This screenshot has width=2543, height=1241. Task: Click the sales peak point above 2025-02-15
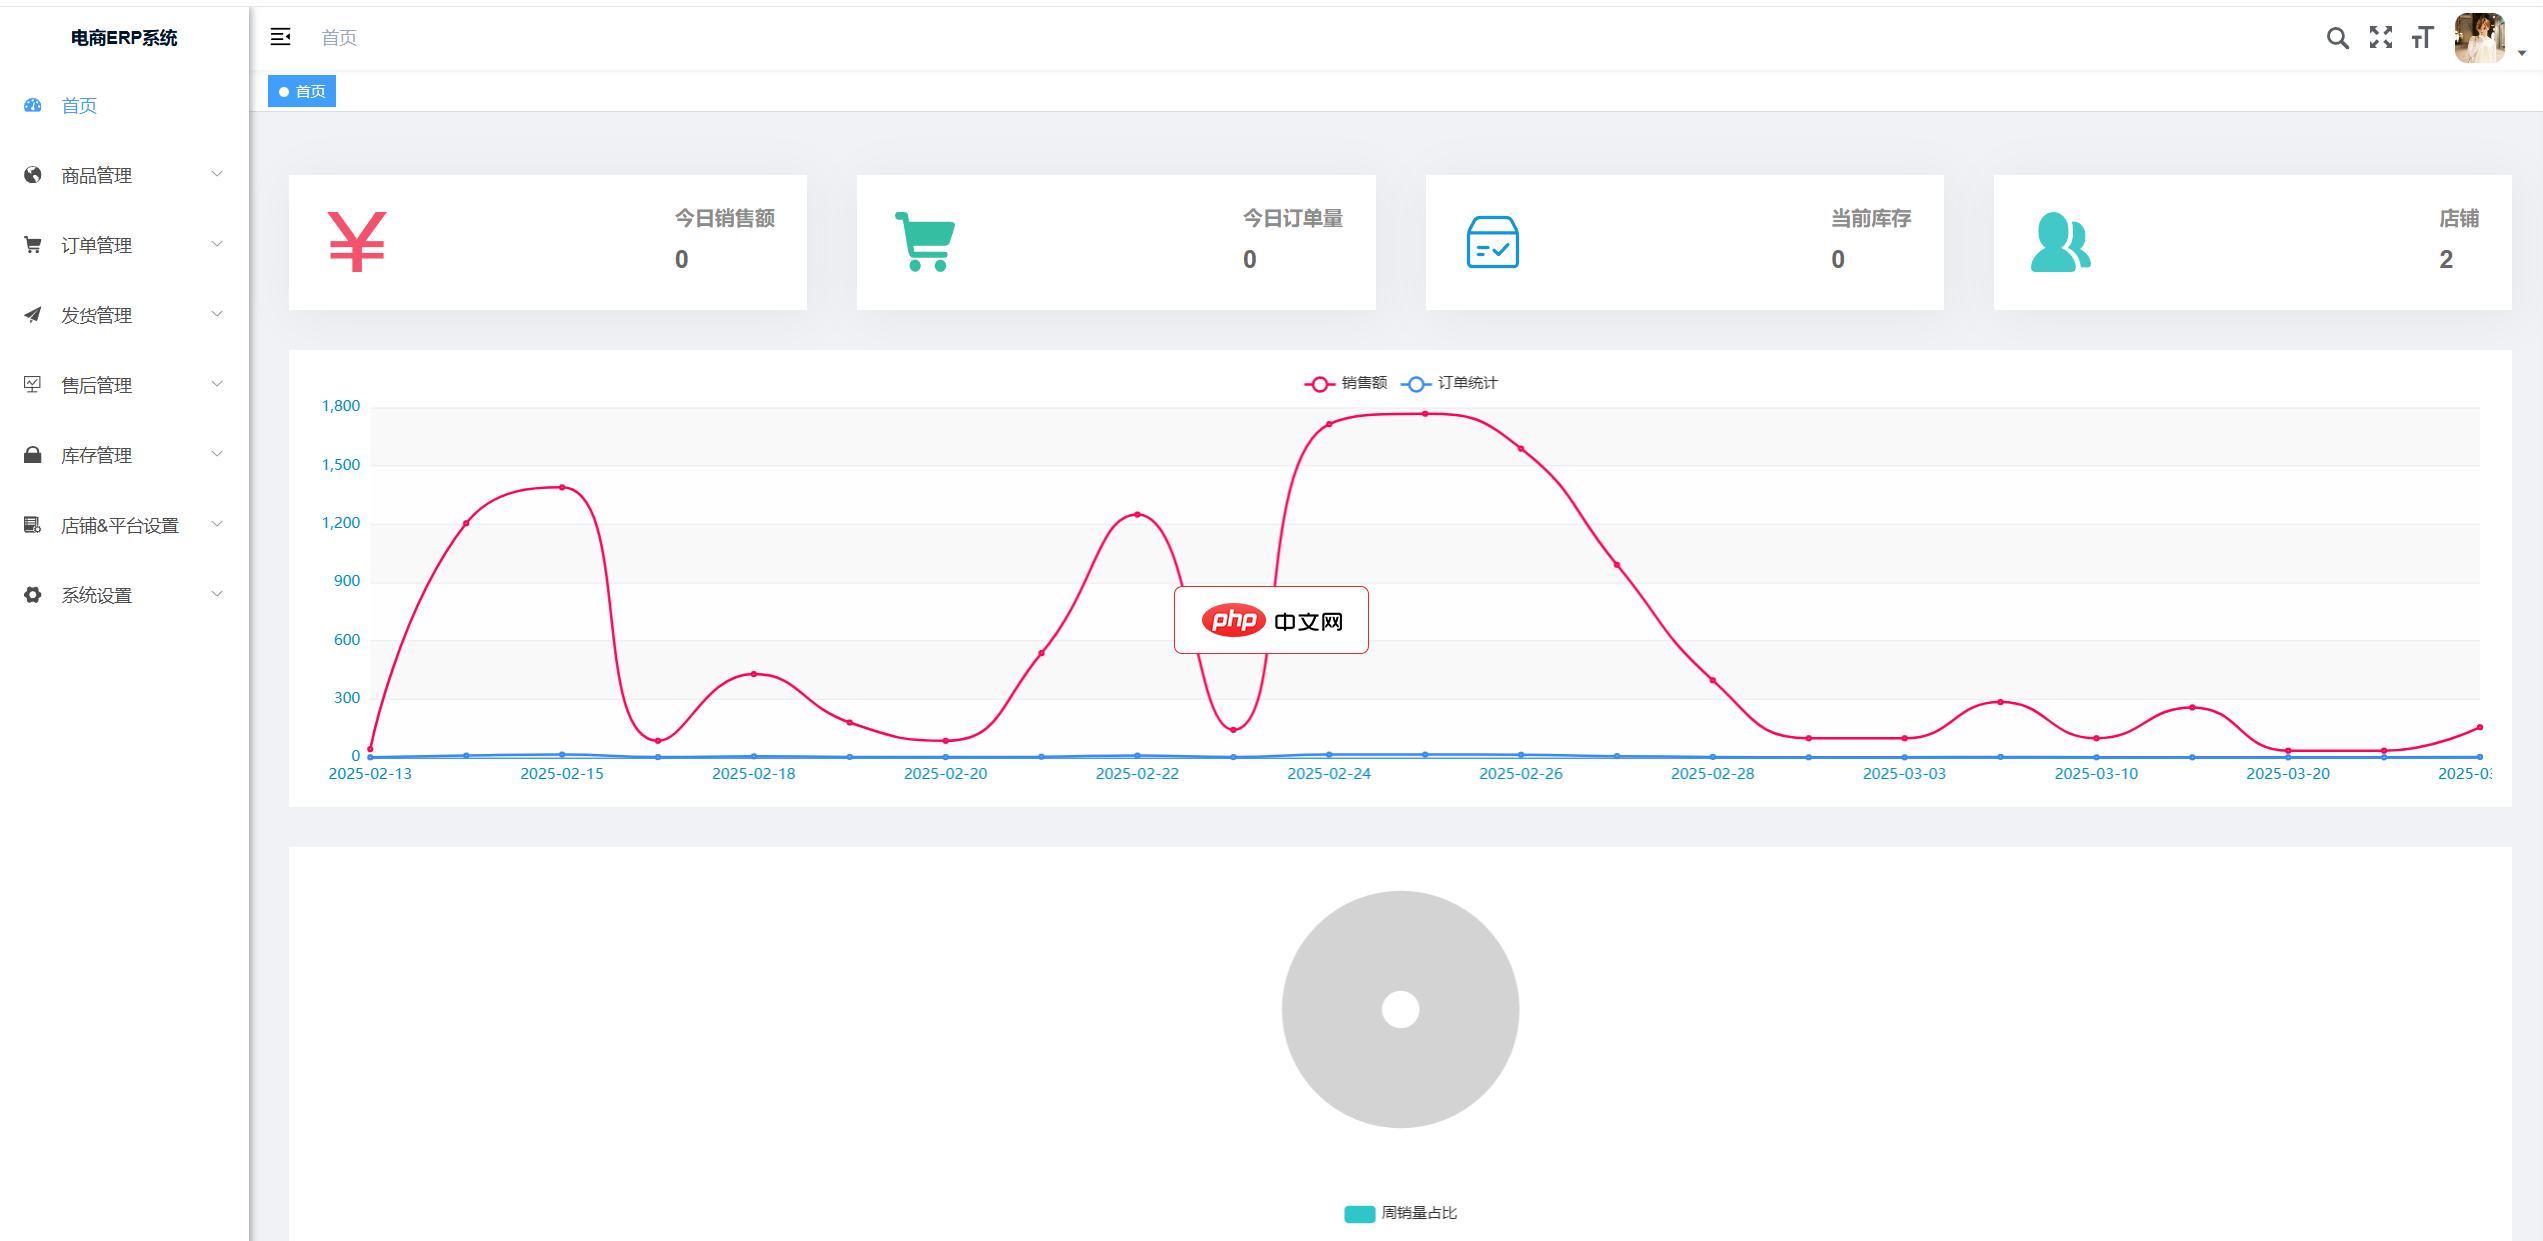coord(562,487)
